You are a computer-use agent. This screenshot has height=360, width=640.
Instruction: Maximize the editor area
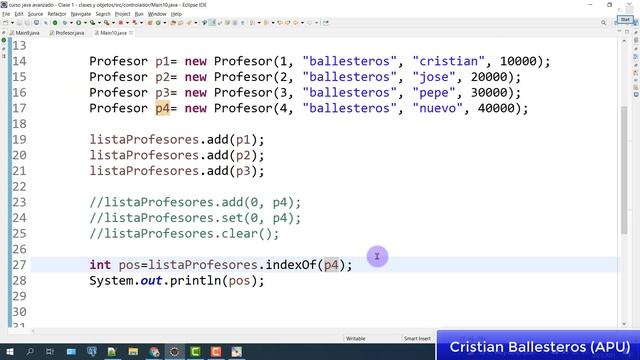pyautogui.click(x=627, y=32)
